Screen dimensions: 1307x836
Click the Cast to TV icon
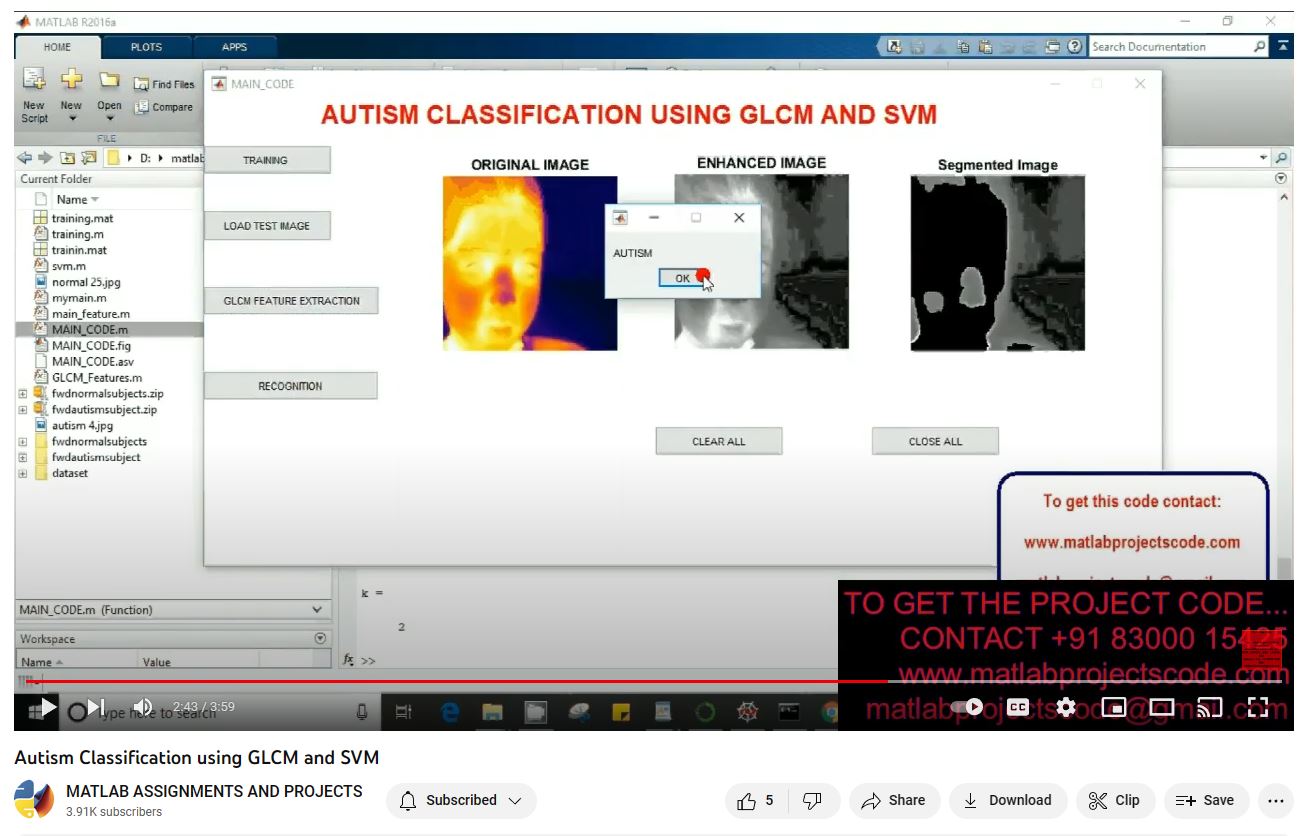pos(1210,707)
